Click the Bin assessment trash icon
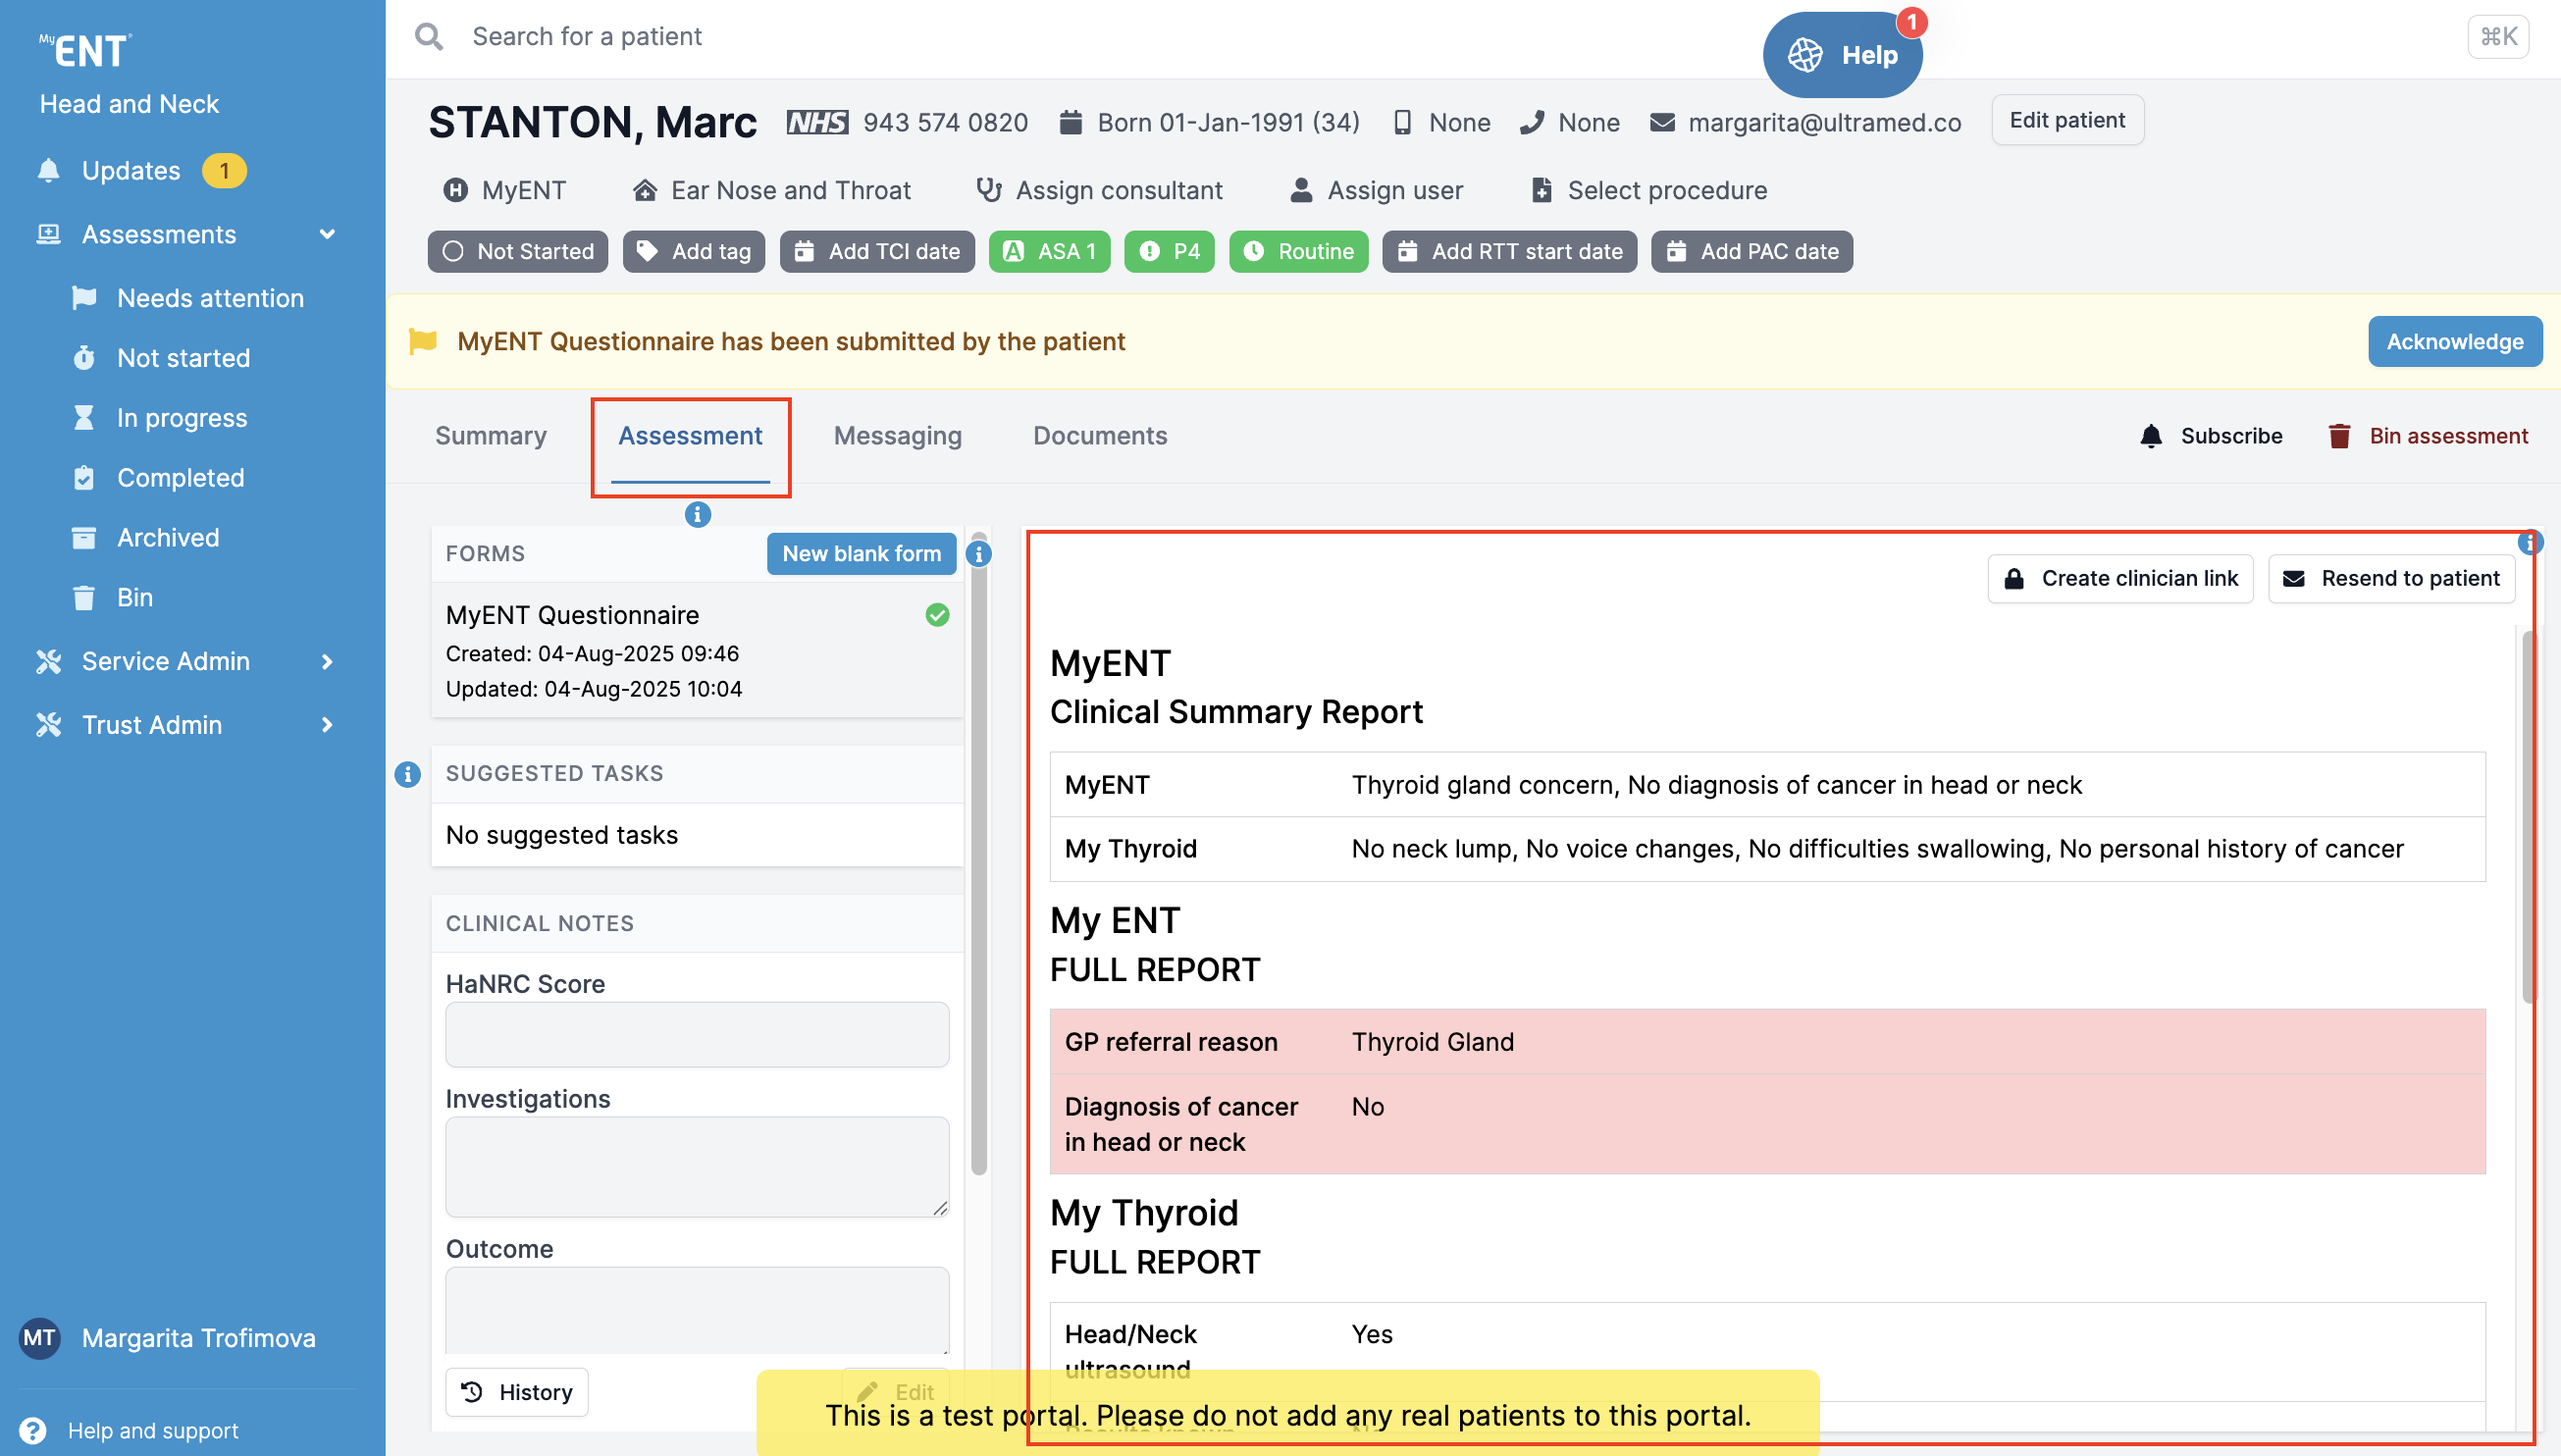 [x=2338, y=436]
